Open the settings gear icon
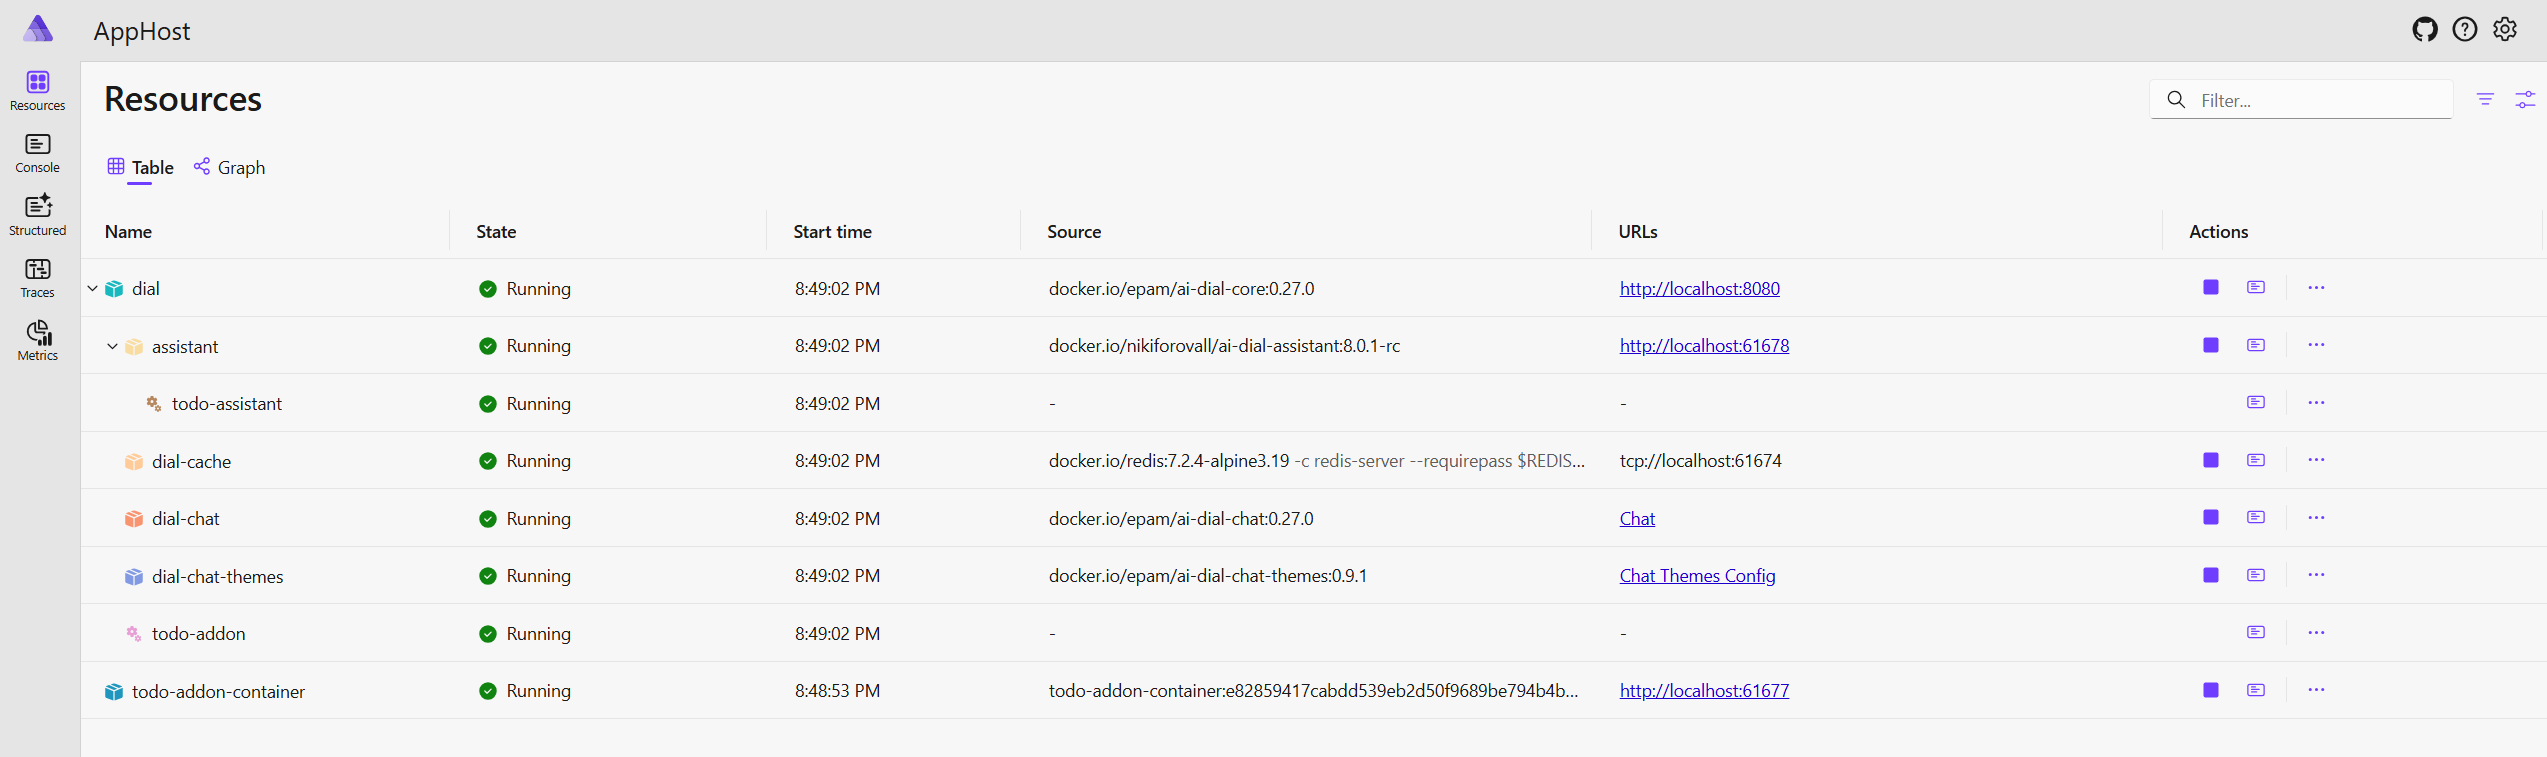The image size is (2547, 757). pyautogui.click(x=2505, y=29)
